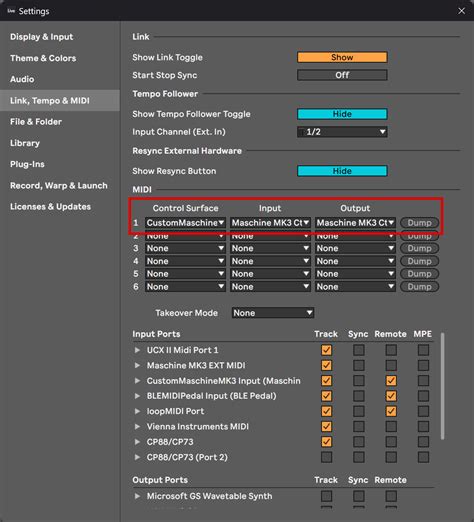Image resolution: width=474 pixels, height=522 pixels.
Task: Expand the Vienna Instruments MIDI entry
Action: click(x=137, y=426)
